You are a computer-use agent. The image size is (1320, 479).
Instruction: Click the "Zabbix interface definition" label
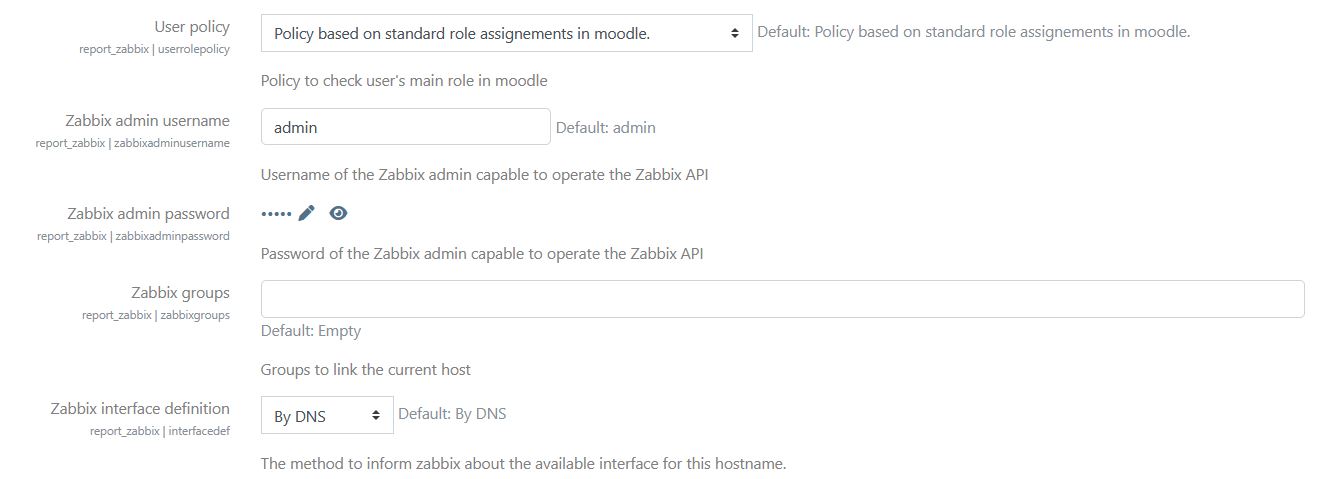140,409
